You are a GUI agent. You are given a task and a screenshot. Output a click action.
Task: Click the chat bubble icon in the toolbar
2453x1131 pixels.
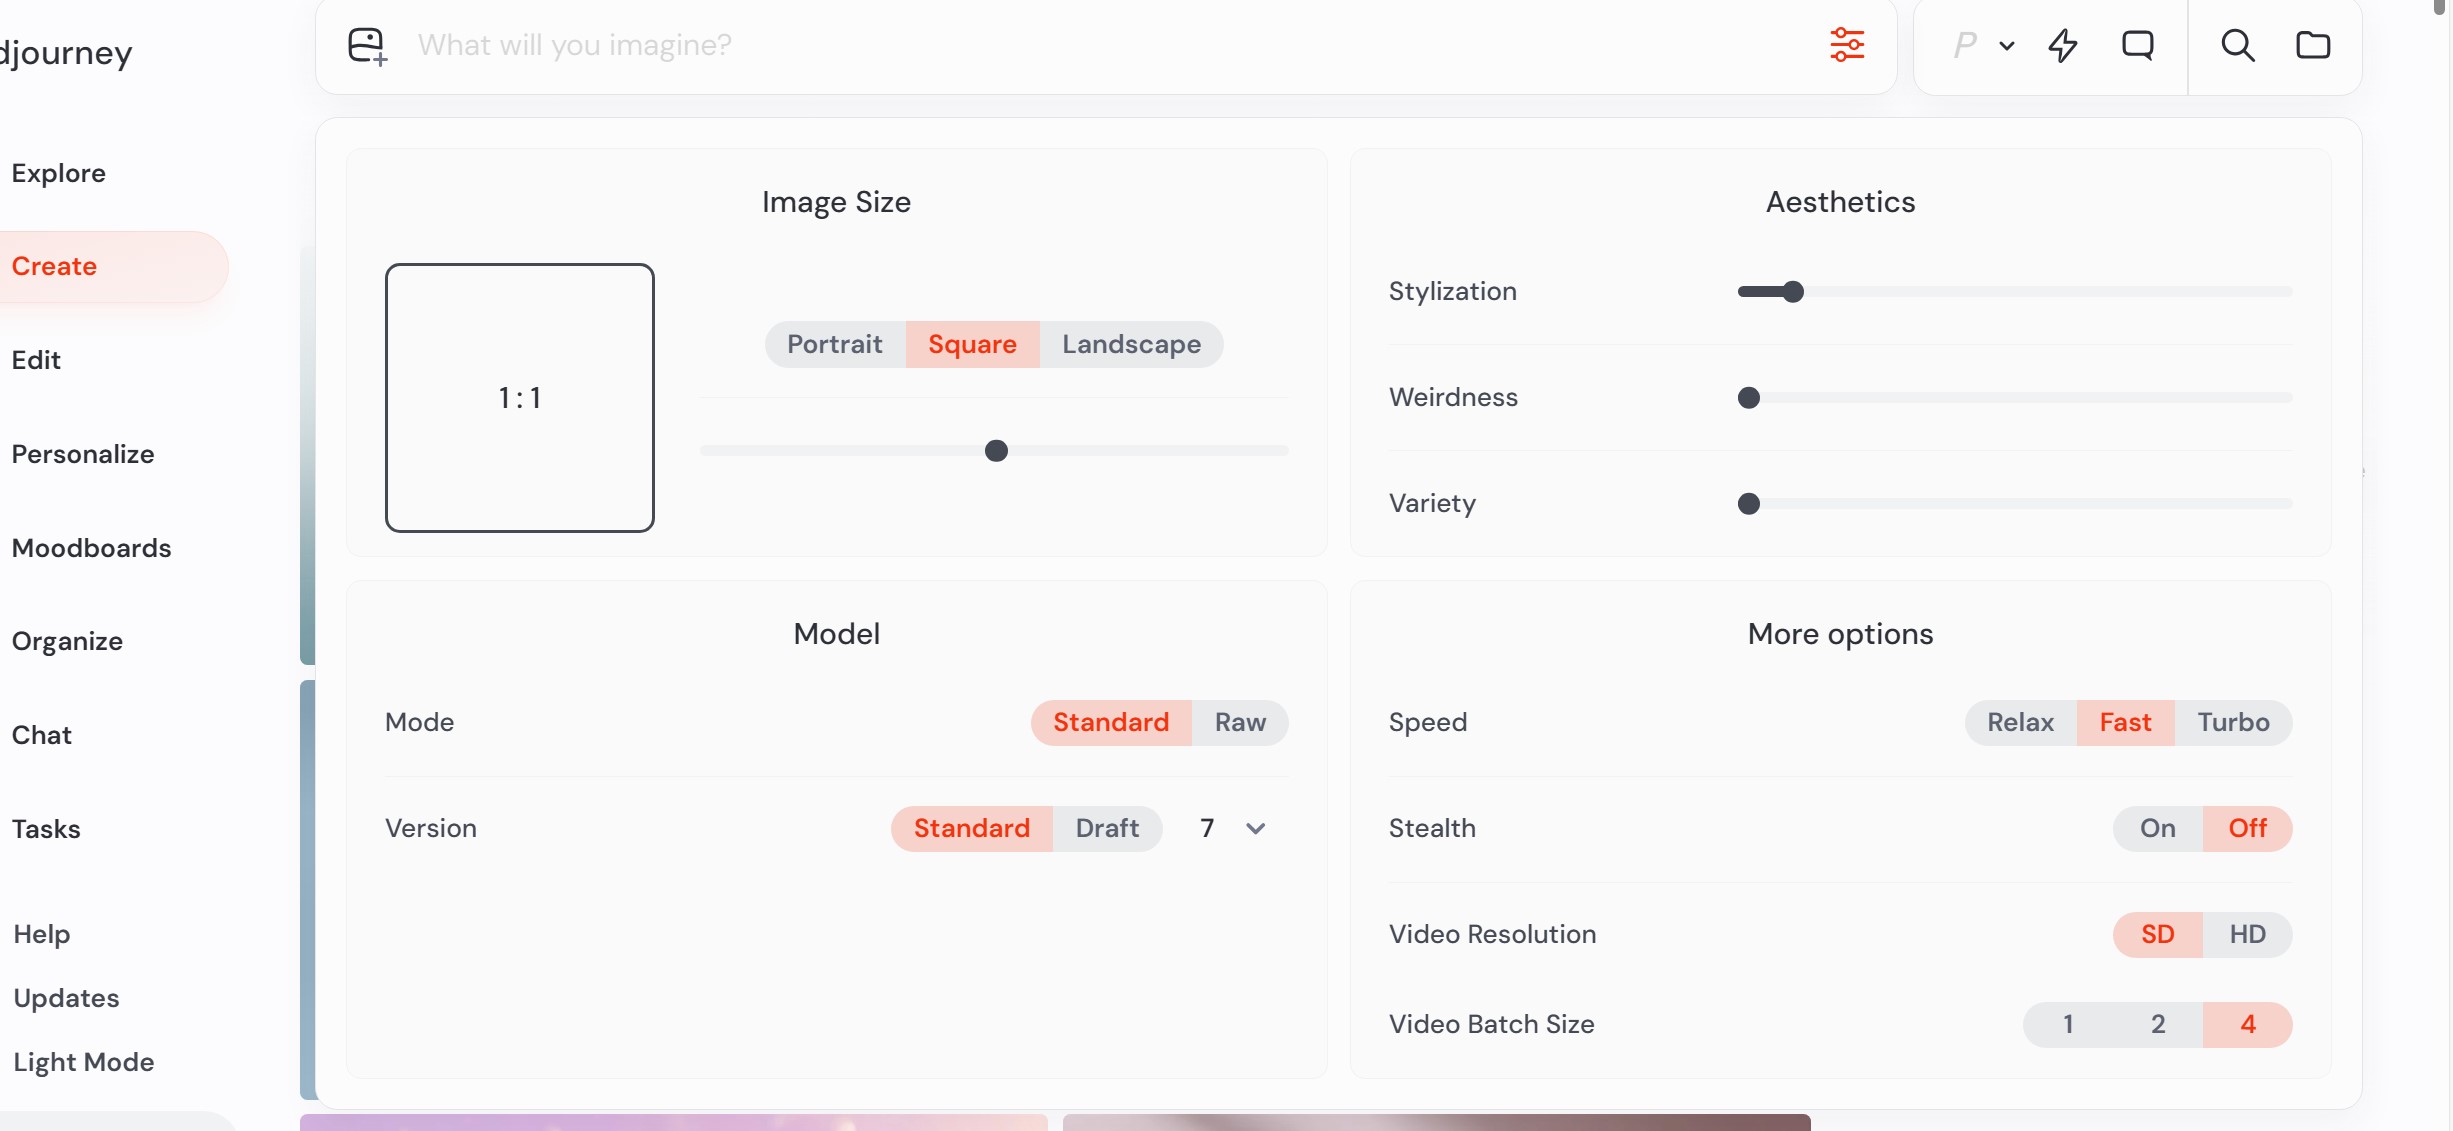[2138, 45]
